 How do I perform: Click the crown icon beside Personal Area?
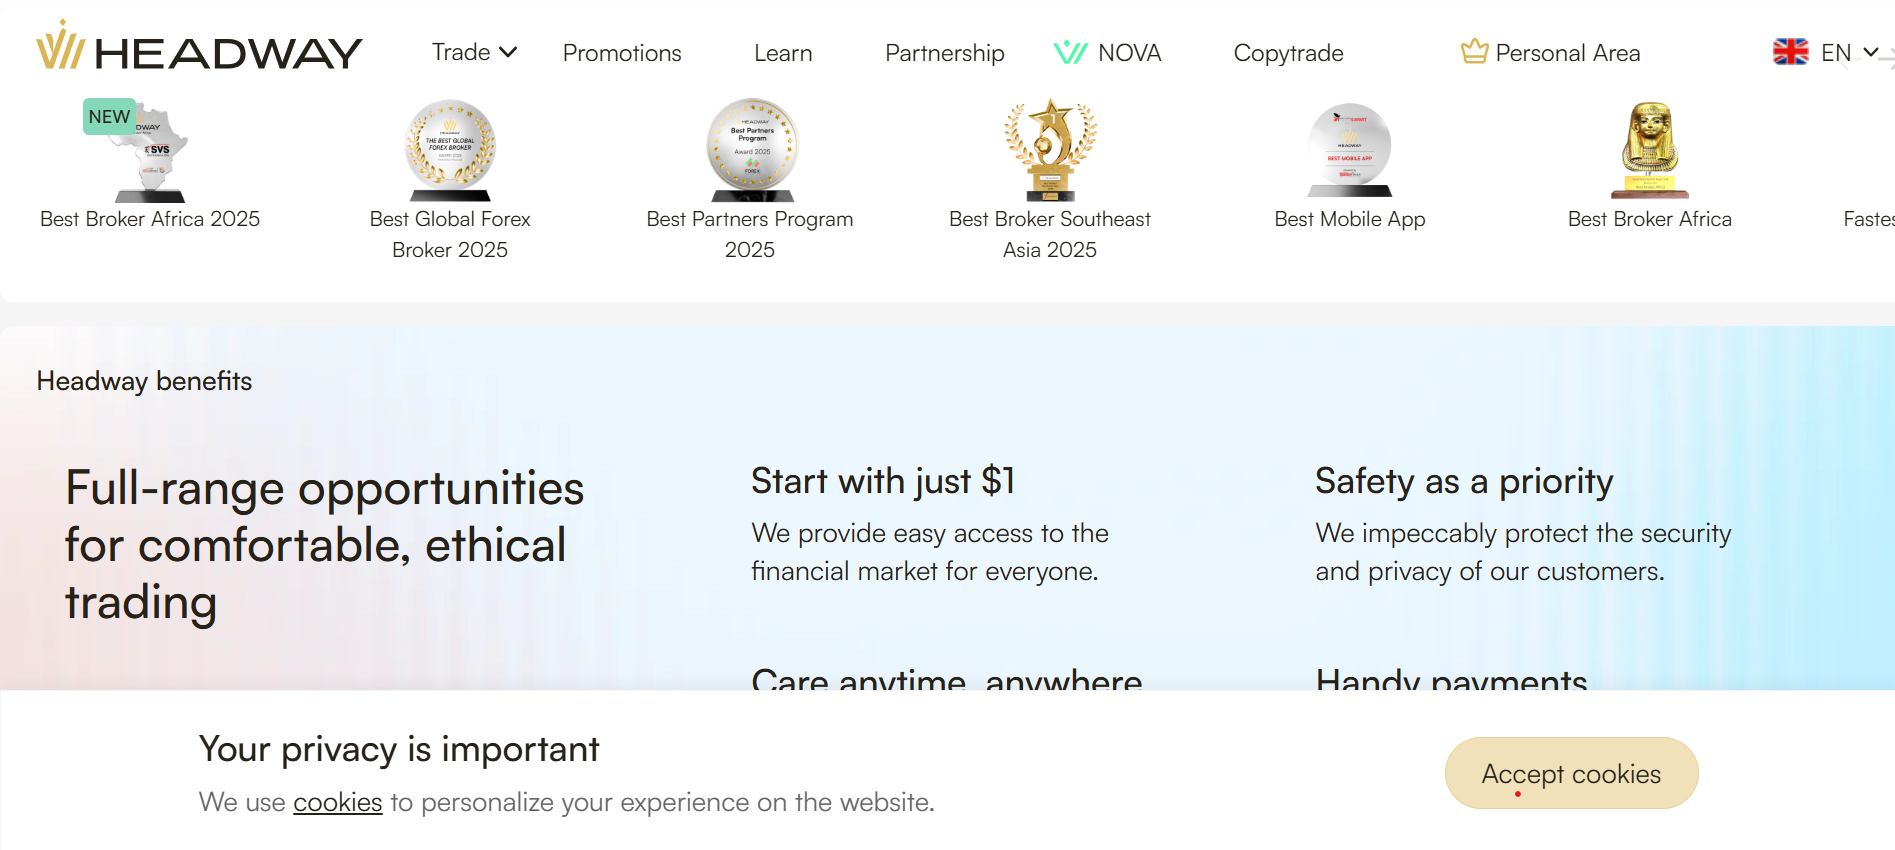tap(1473, 50)
